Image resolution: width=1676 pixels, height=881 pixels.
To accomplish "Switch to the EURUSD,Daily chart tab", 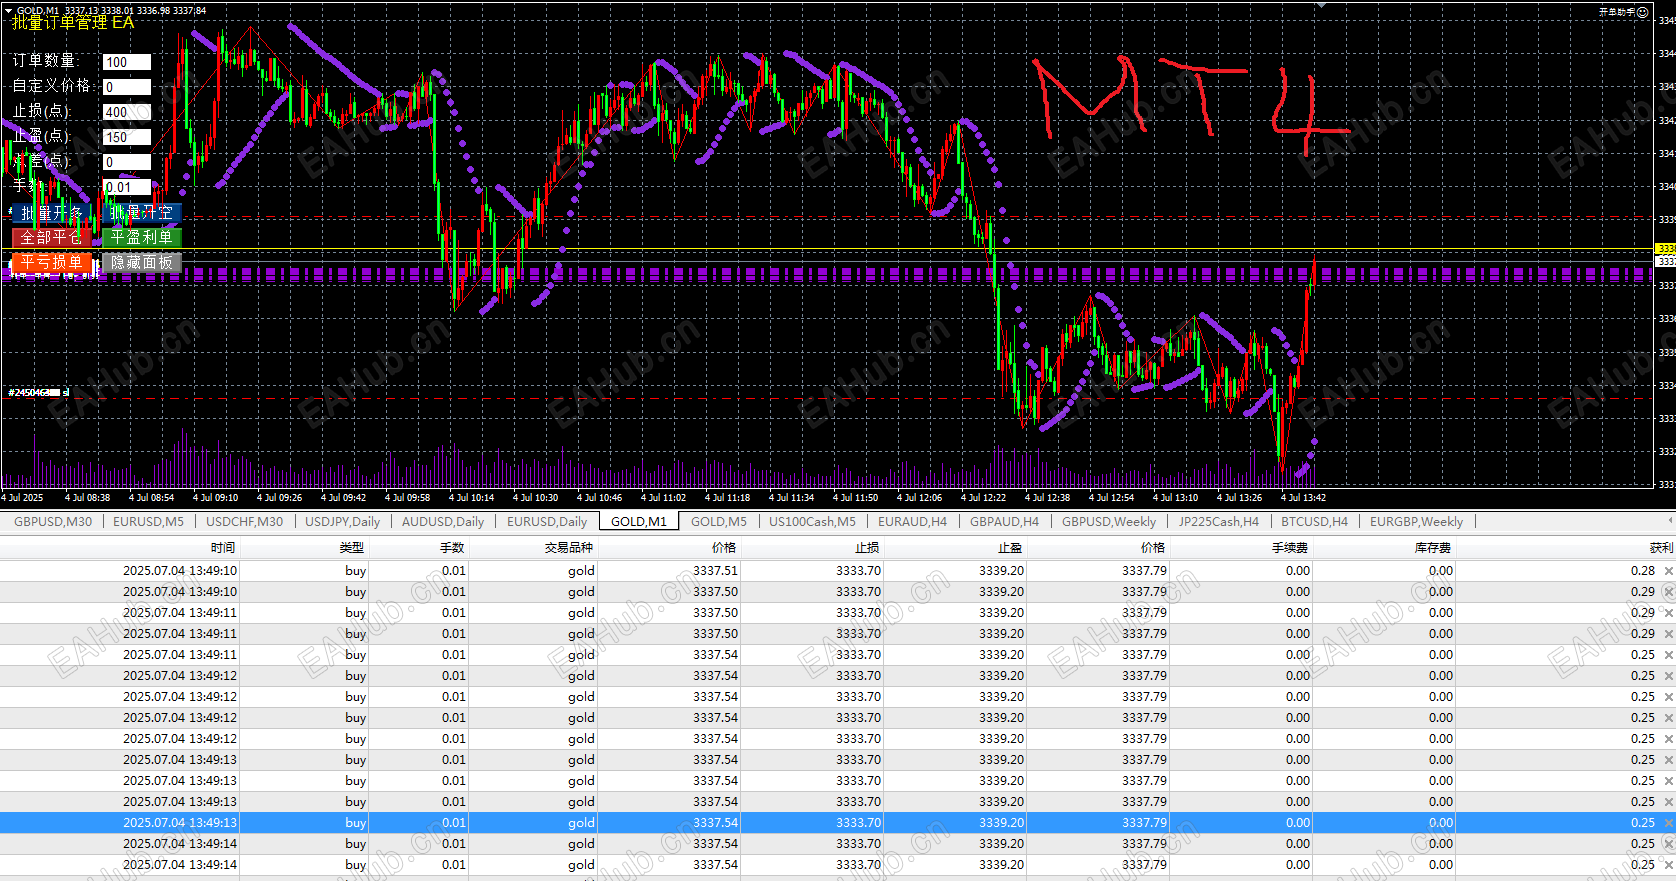I will [x=546, y=521].
